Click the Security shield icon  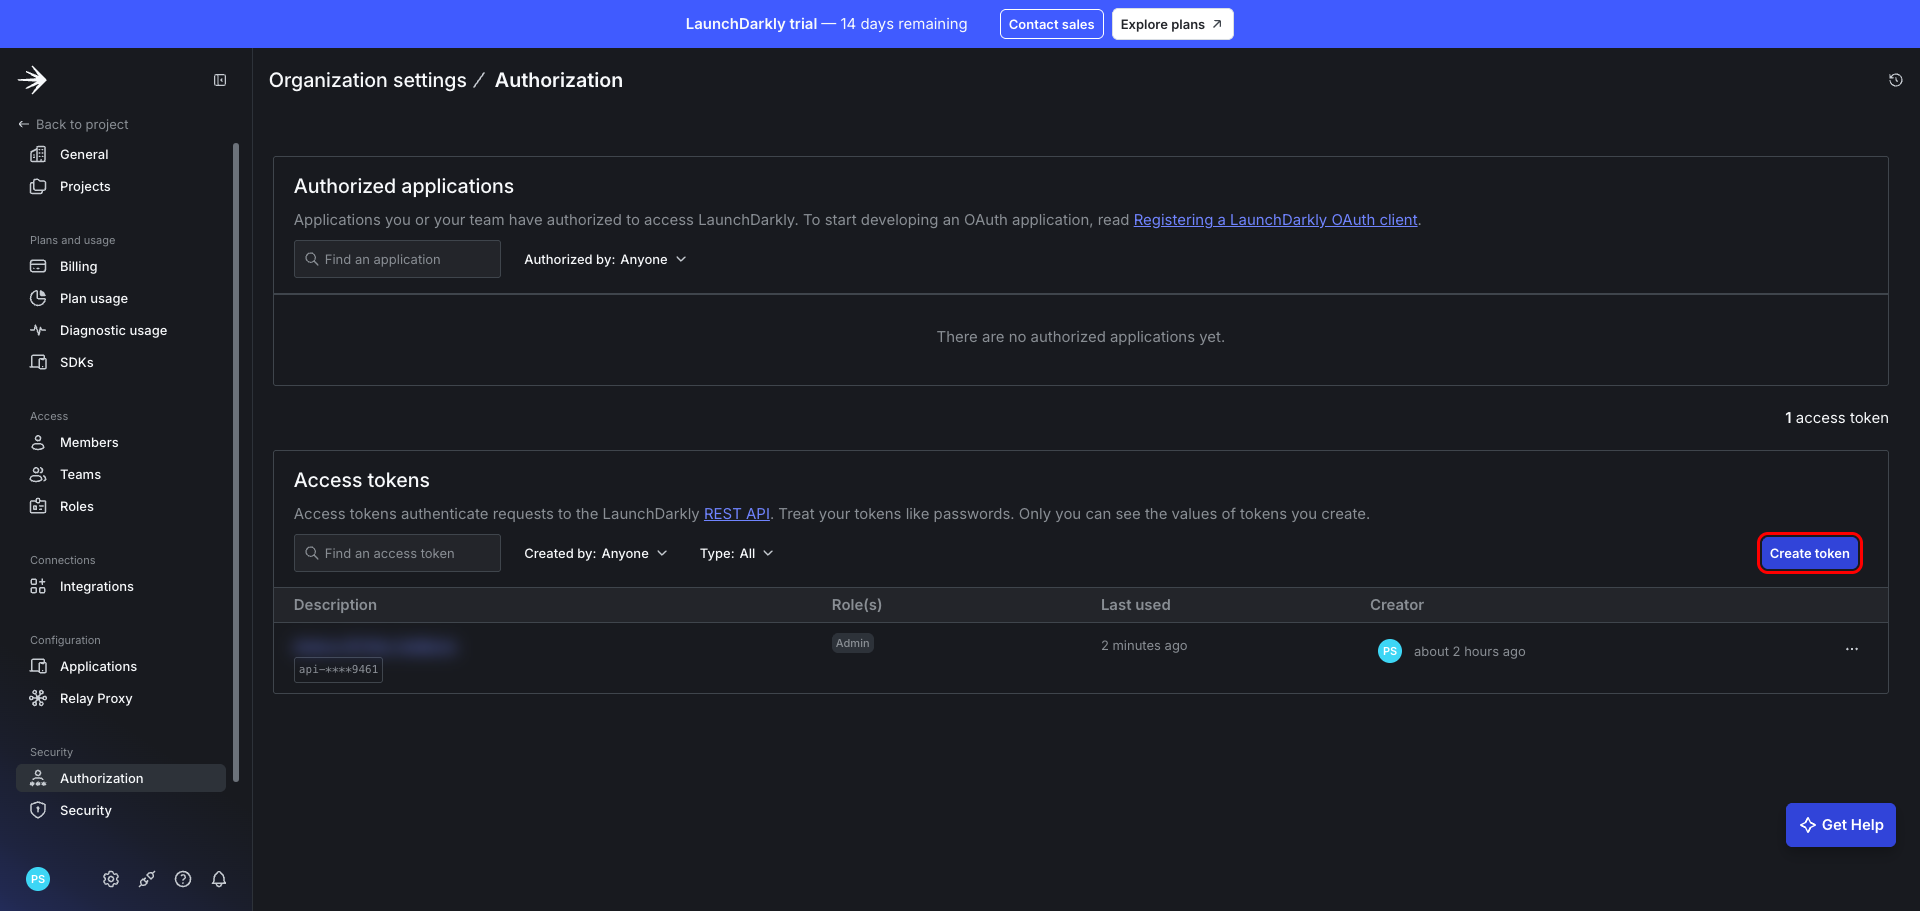point(38,810)
